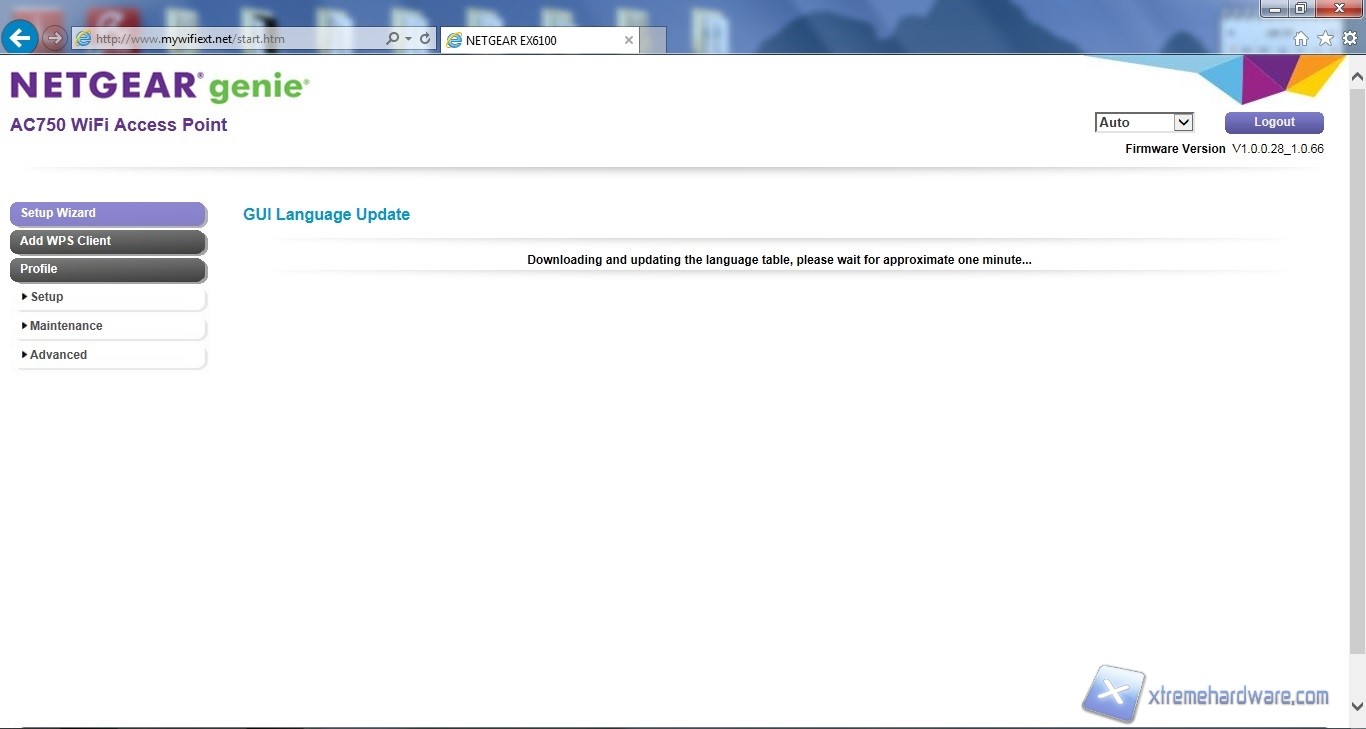Open browser Tools gear icon
This screenshot has height=729, width=1366.
[x=1349, y=39]
